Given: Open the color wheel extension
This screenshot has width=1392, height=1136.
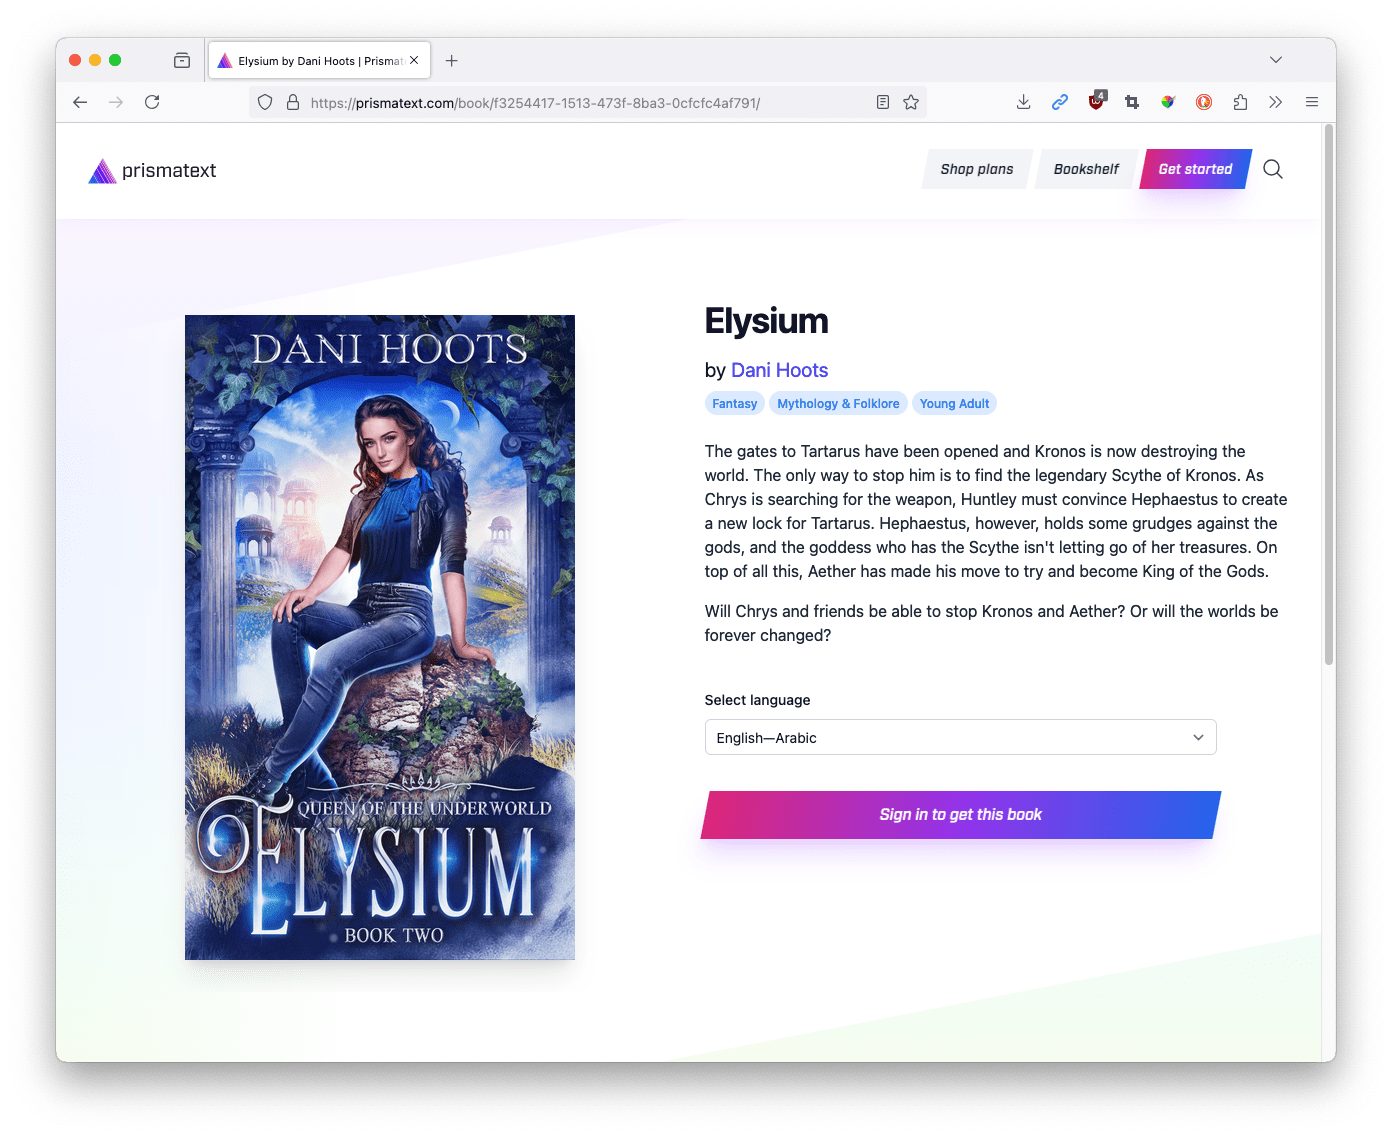Looking at the screenshot, I should click(1168, 101).
